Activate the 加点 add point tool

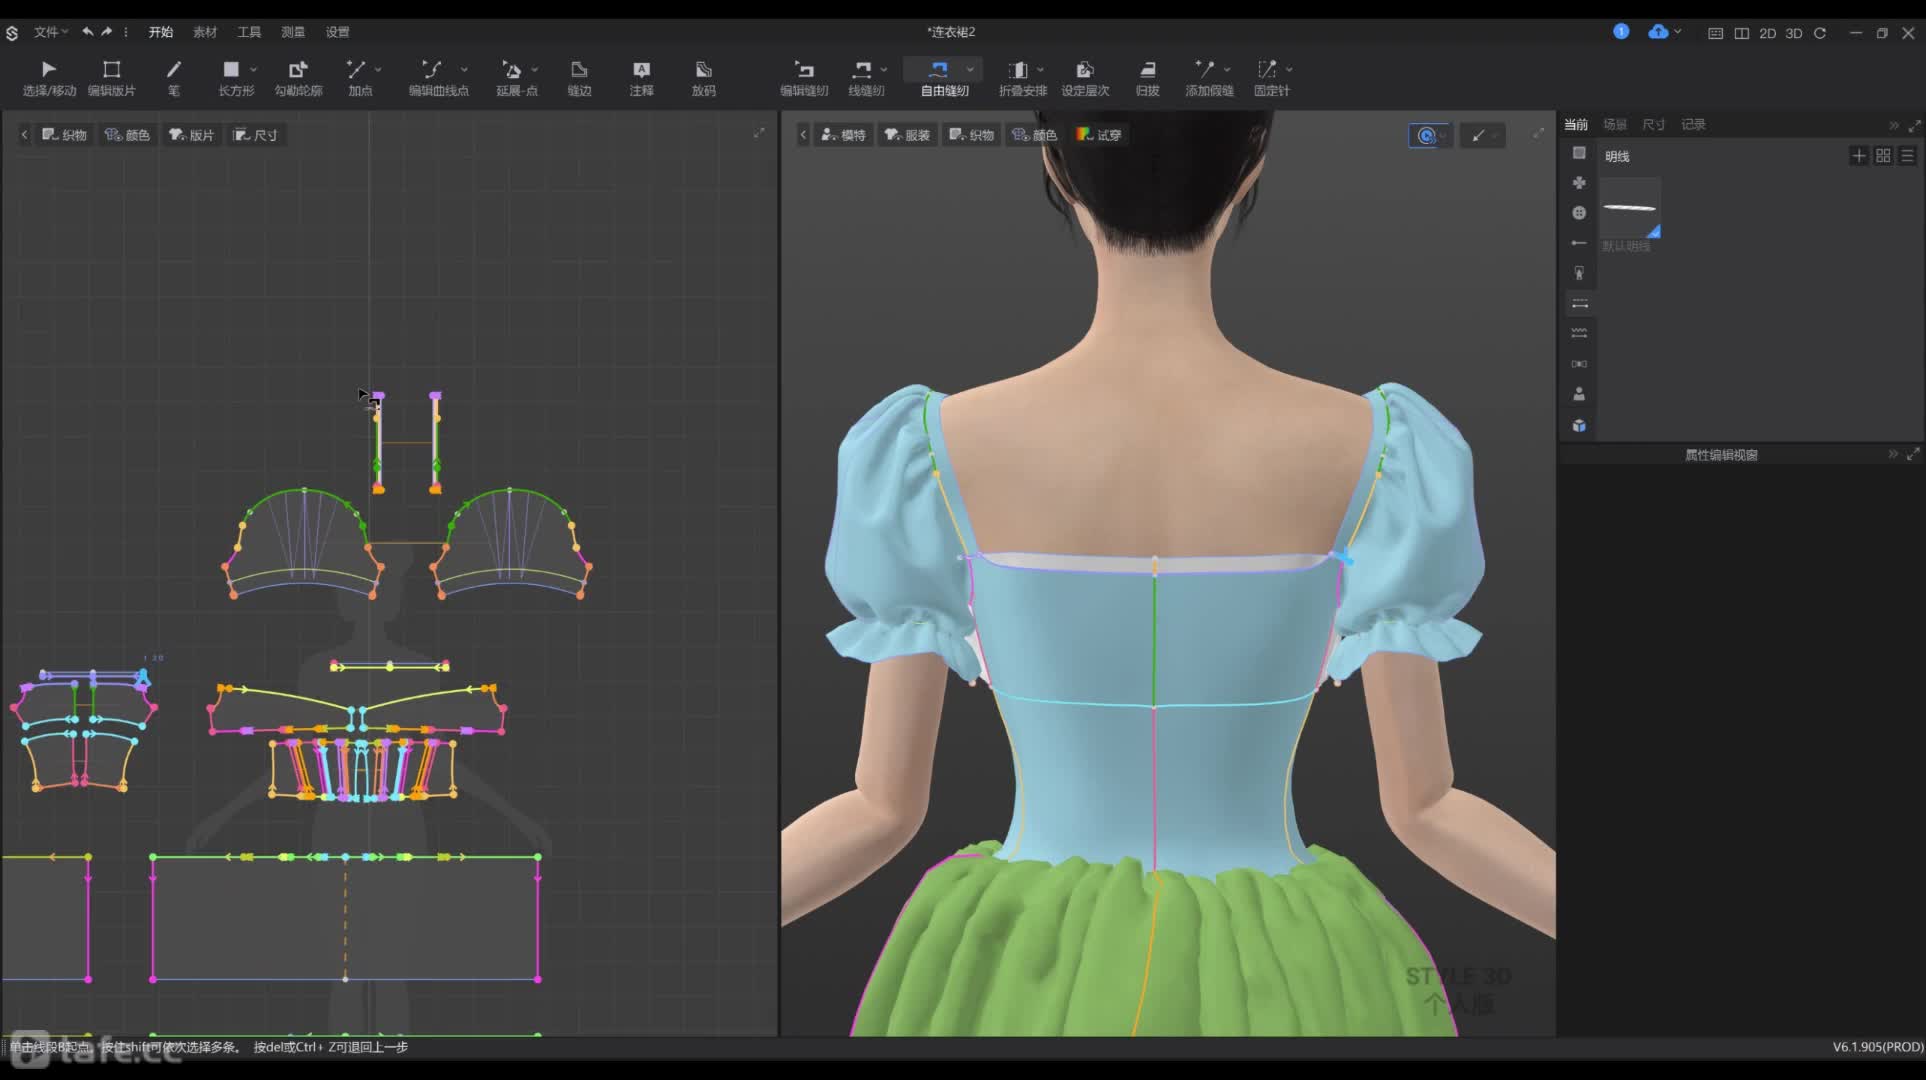(359, 77)
